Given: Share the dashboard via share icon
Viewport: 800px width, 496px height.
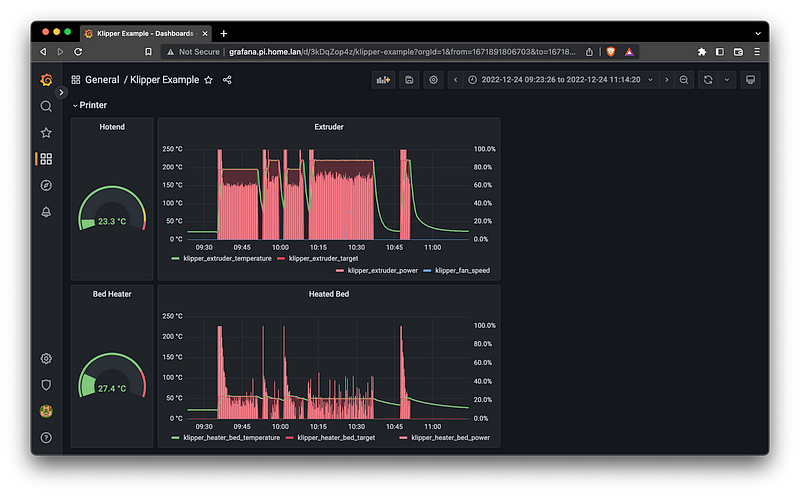Looking at the screenshot, I should (227, 80).
